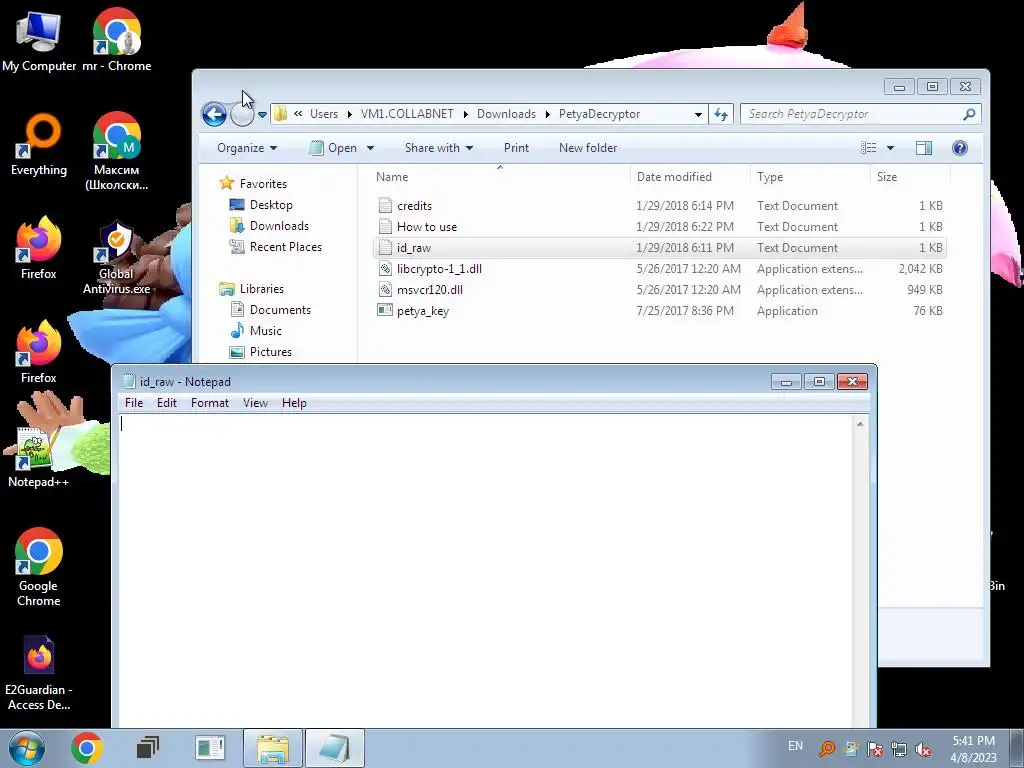Create a New folder
The image size is (1024, 768).
pos(588,148)
